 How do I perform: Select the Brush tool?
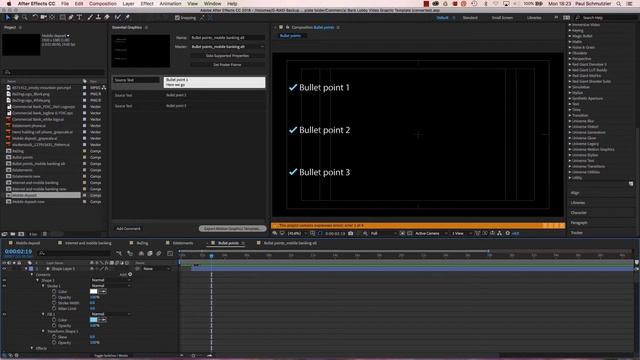tap(90, 17)
